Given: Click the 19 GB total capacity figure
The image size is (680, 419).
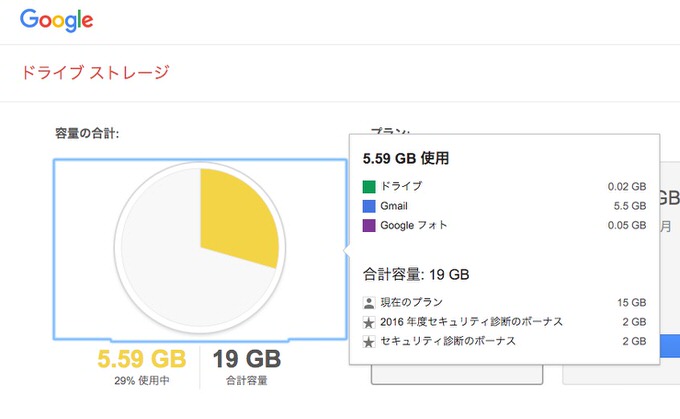Looking at the screenshot, I should 247,359.
